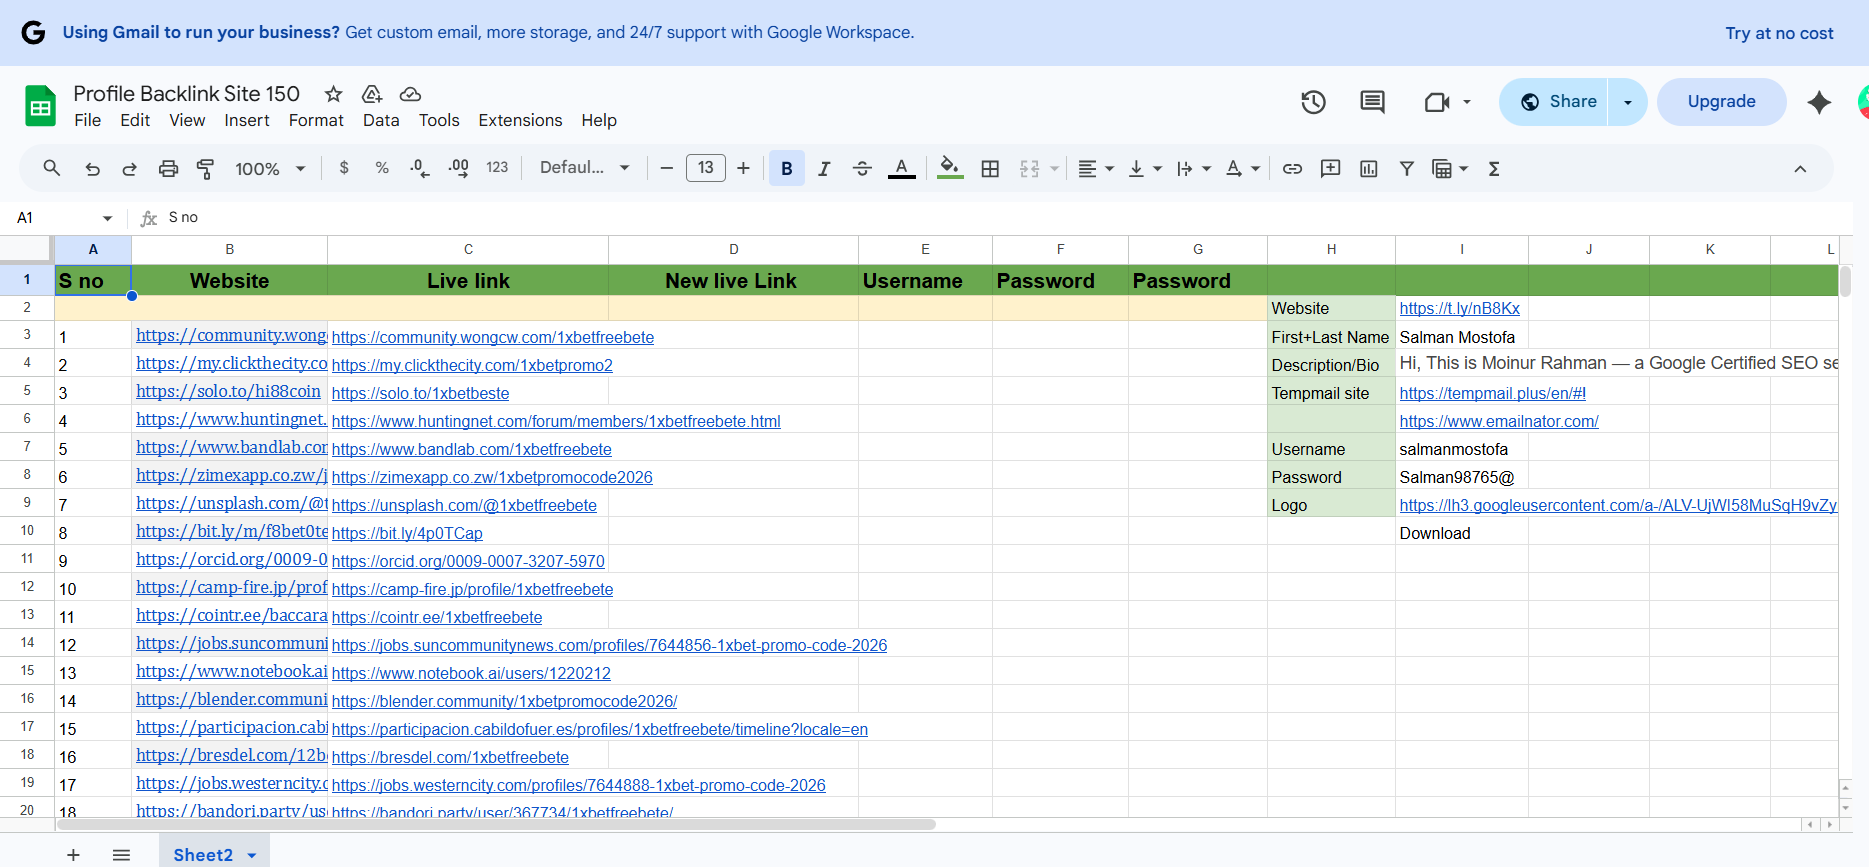Open version history clock icon
Image resolution: width=1869 pixels, height=867 pixels.
[1313, 102]
